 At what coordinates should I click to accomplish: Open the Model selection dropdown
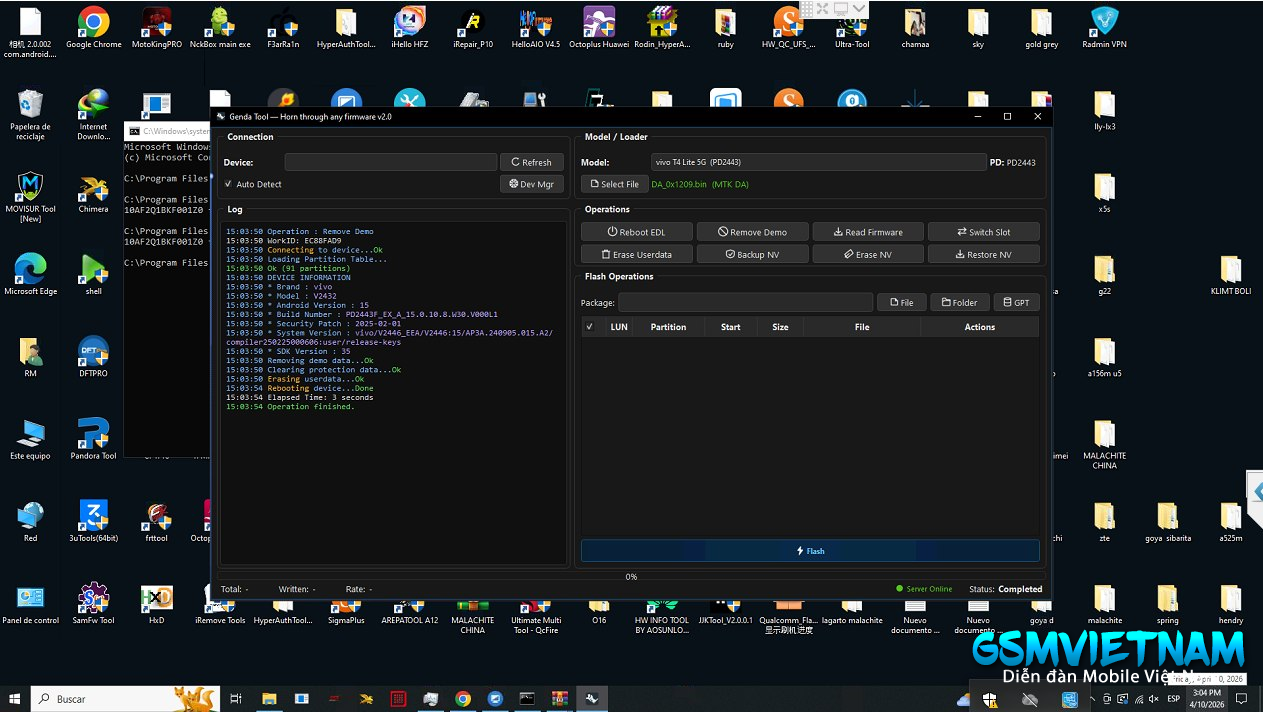point(818,162)
